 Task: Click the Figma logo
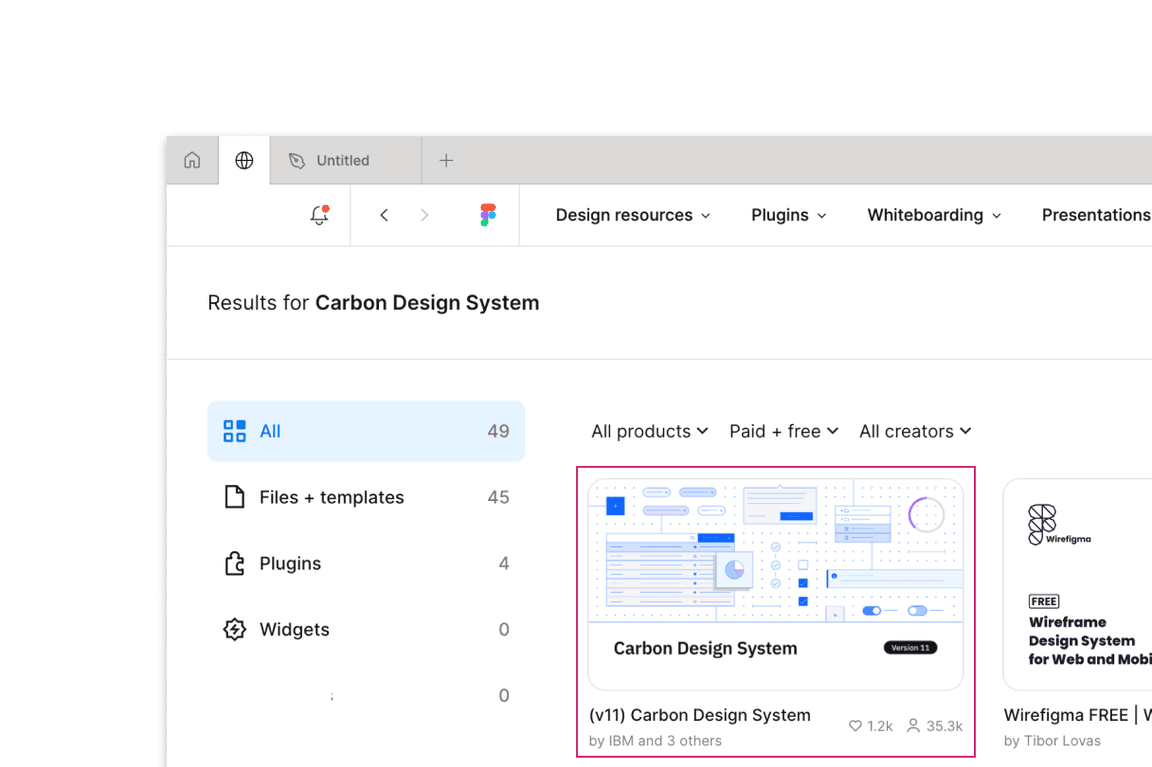tap(488, 215)
